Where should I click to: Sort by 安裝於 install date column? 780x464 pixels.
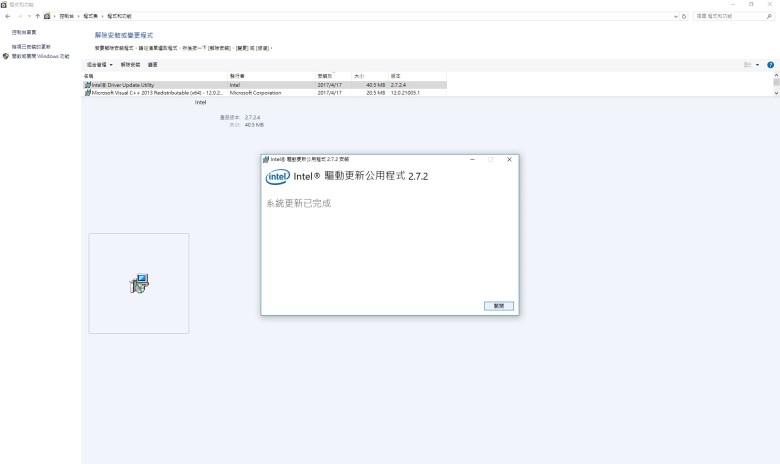pos(334,76)
